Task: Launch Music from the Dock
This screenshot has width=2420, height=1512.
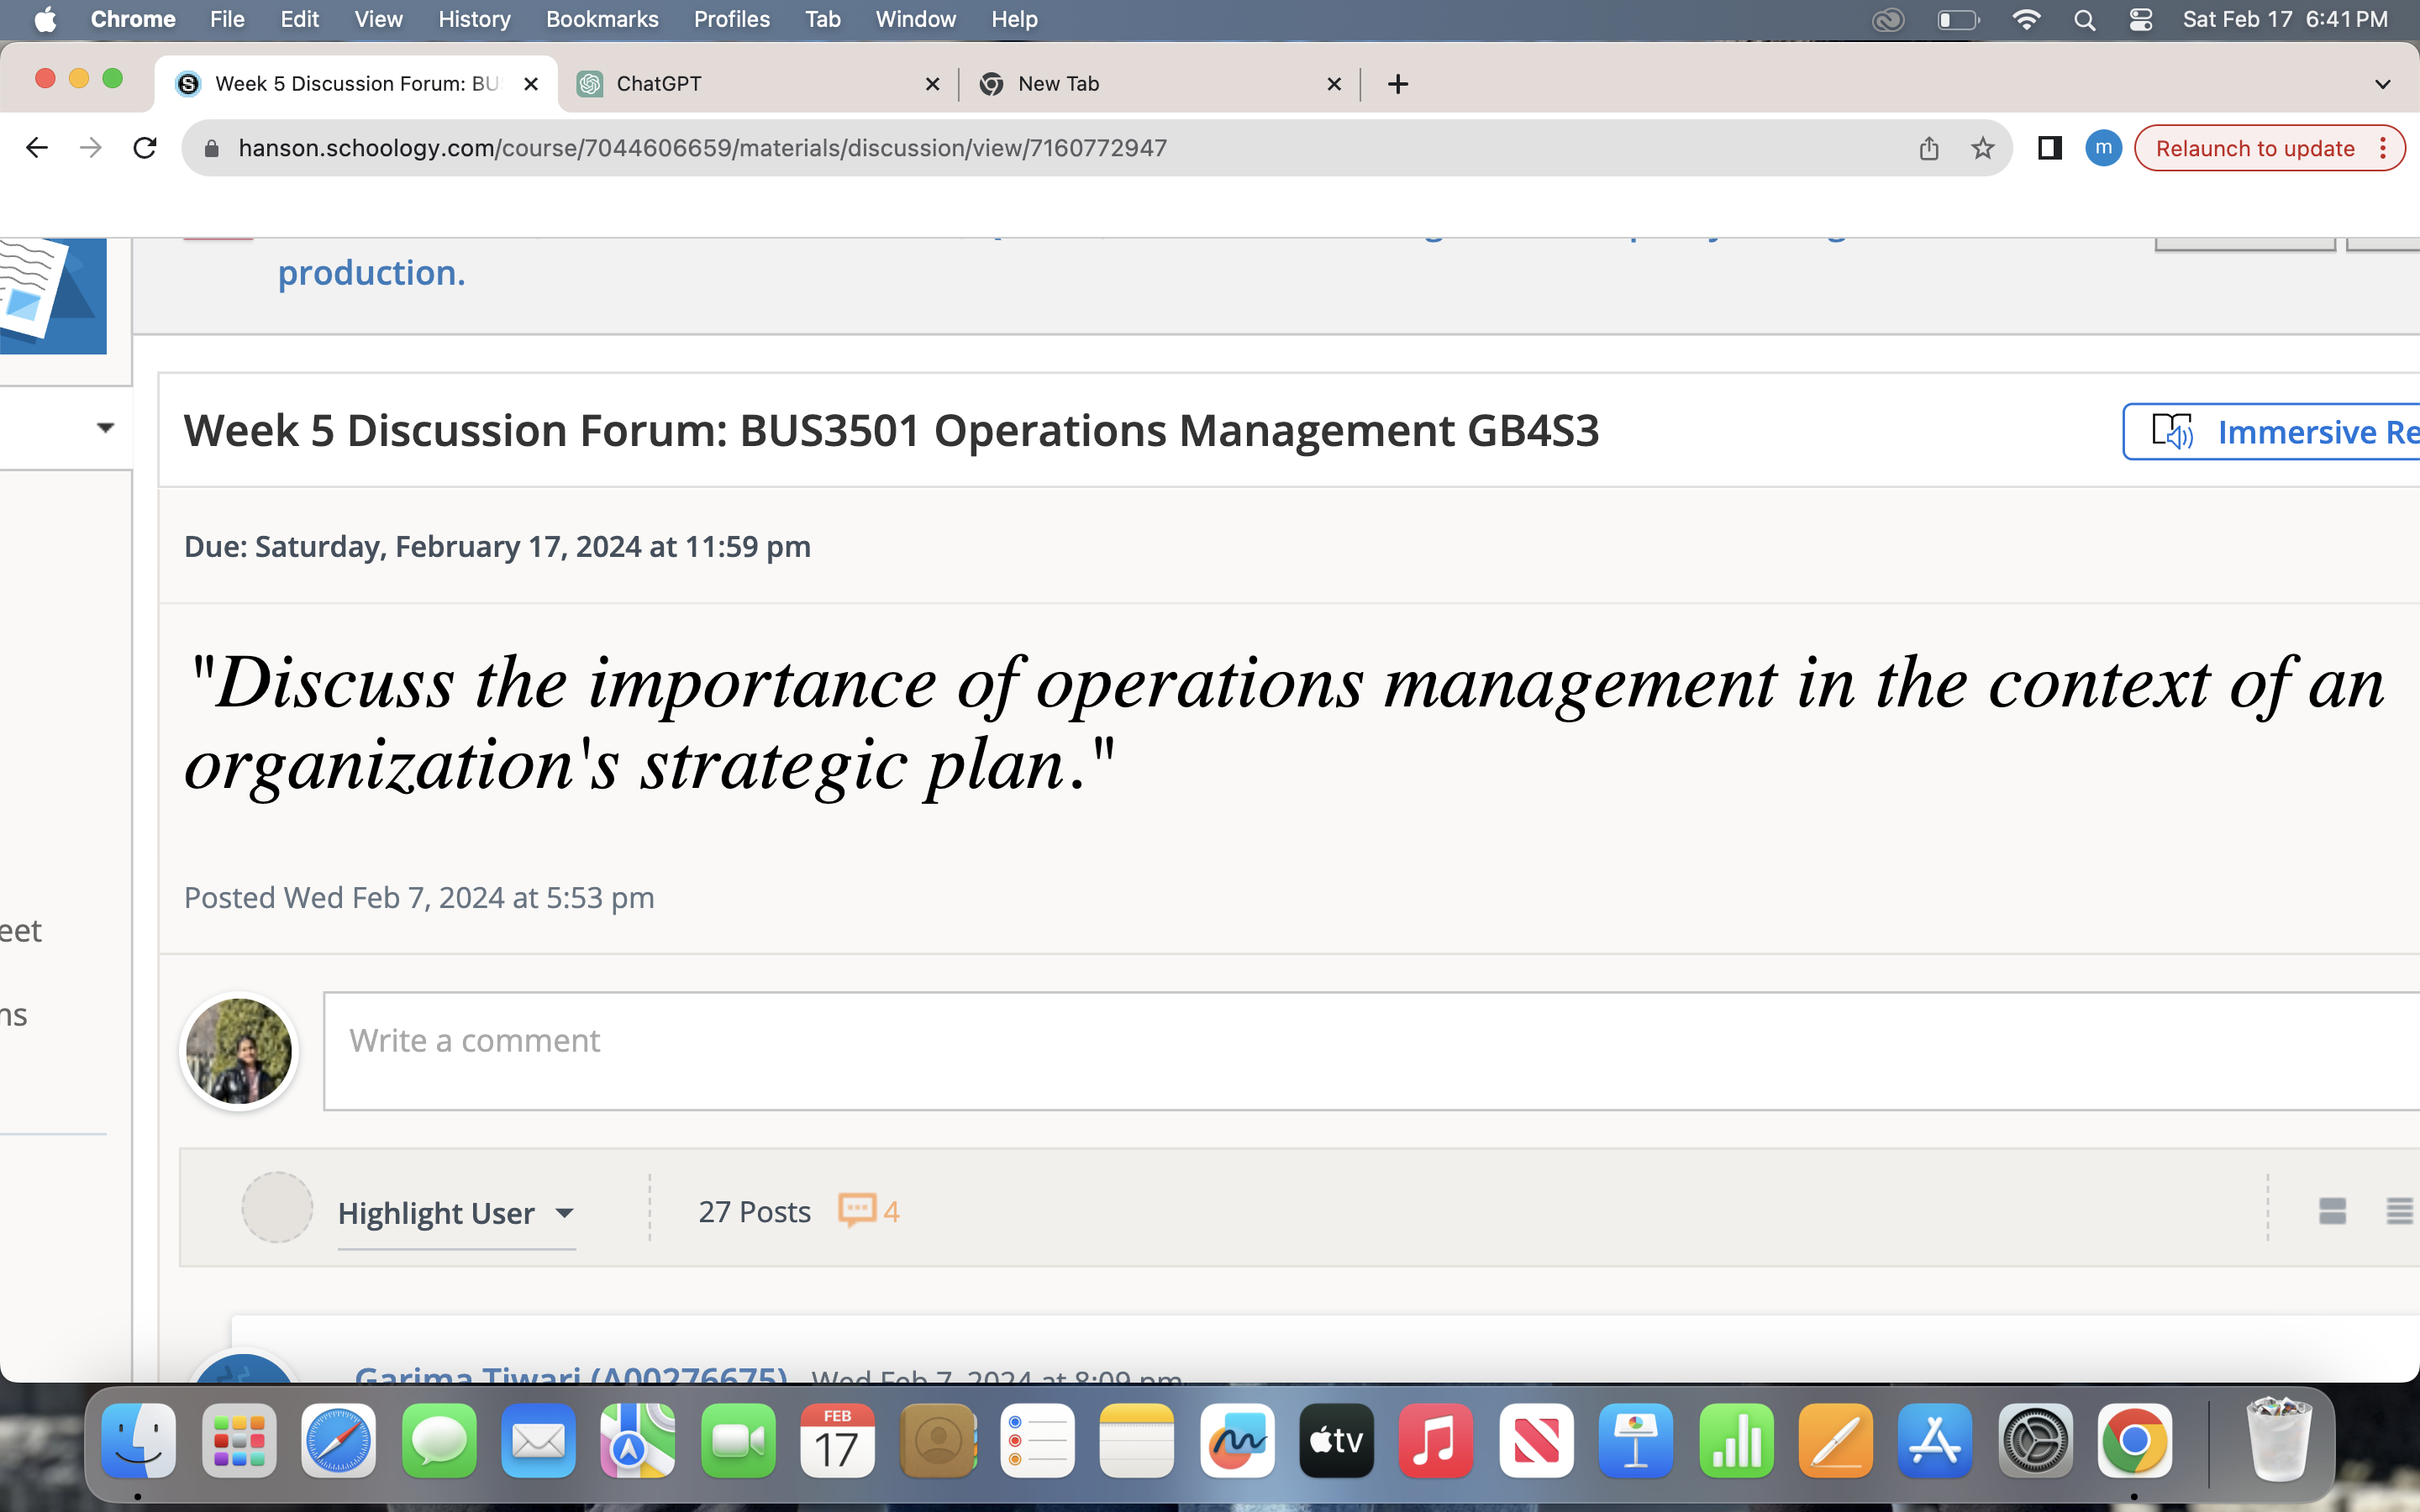Action: tap(1436, 1441)
